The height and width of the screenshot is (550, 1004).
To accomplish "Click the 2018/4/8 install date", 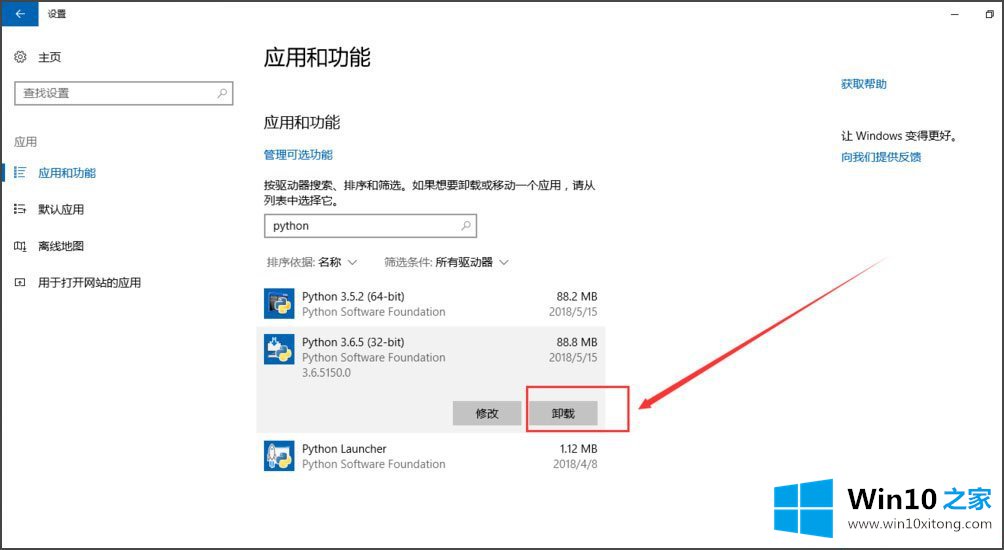I will [x=575, y=464].
